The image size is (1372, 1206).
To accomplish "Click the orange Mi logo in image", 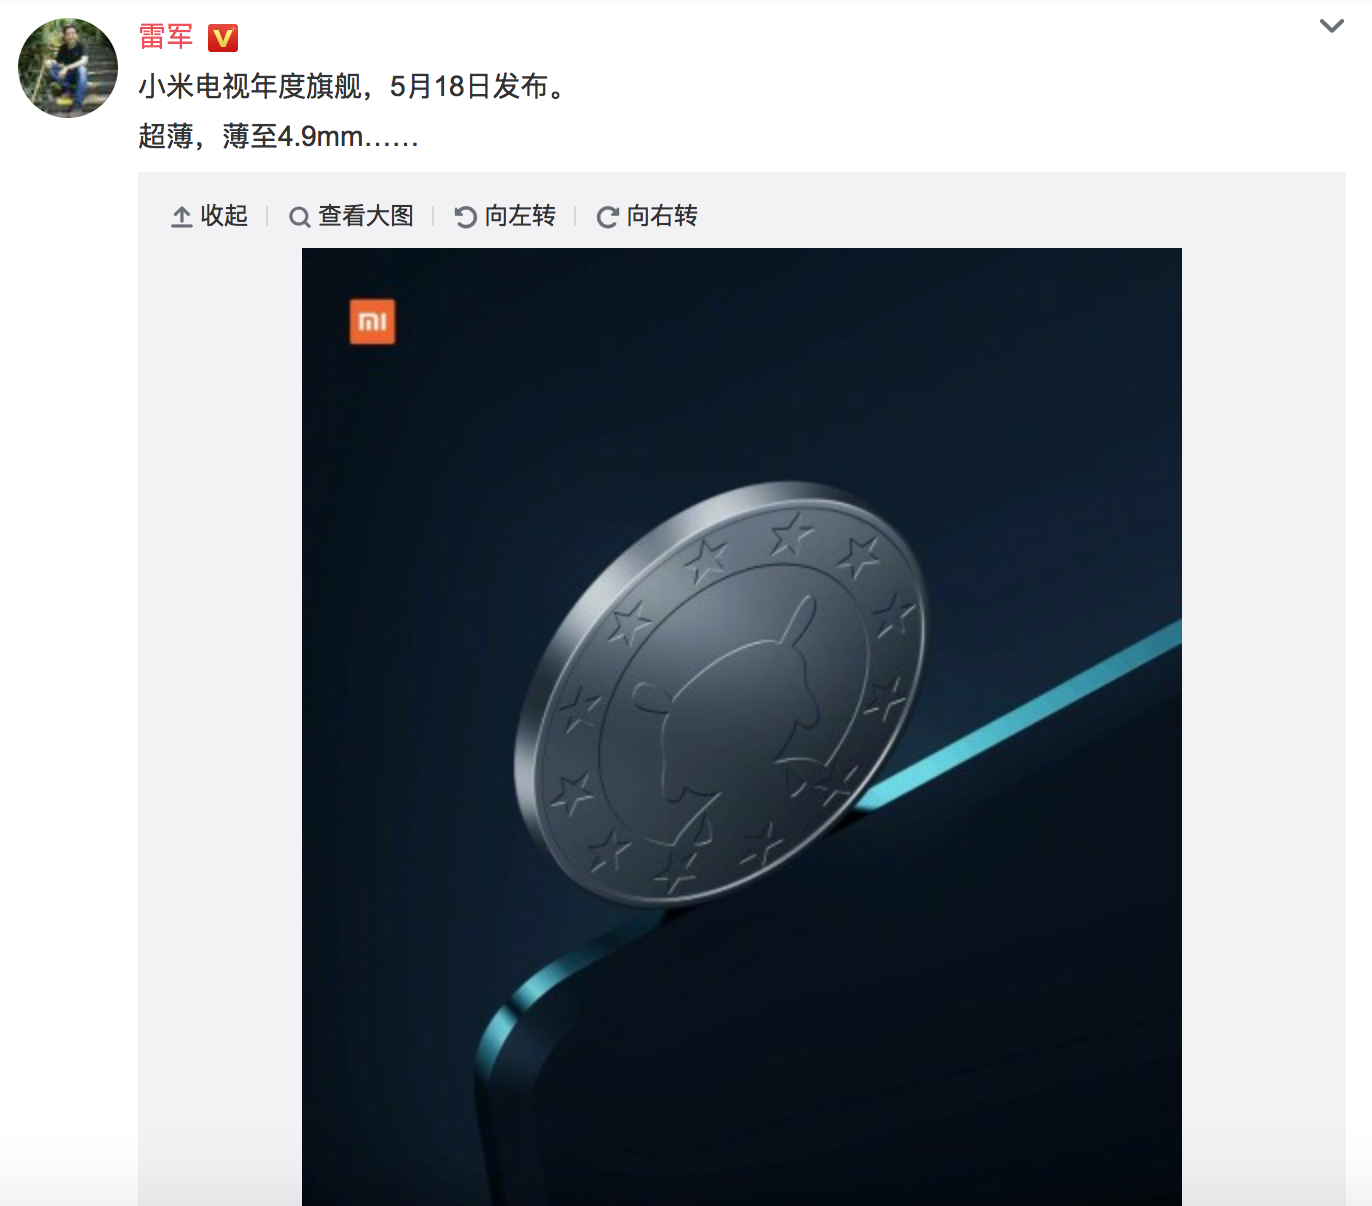I will pyautogui.click(x=372, y=321).
